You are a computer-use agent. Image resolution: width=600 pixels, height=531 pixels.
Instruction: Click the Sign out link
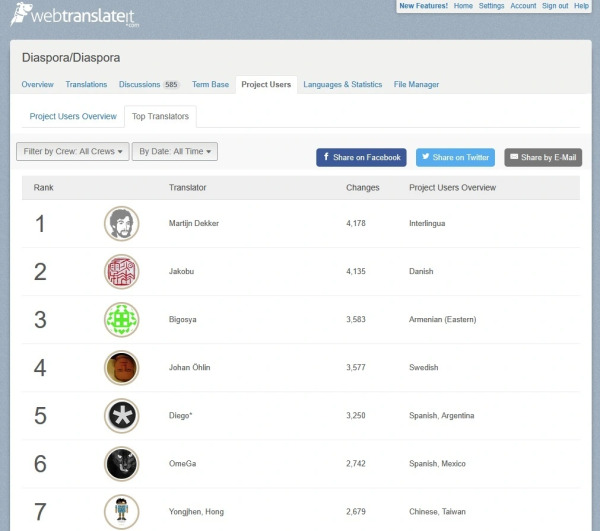tap(555, 6)
